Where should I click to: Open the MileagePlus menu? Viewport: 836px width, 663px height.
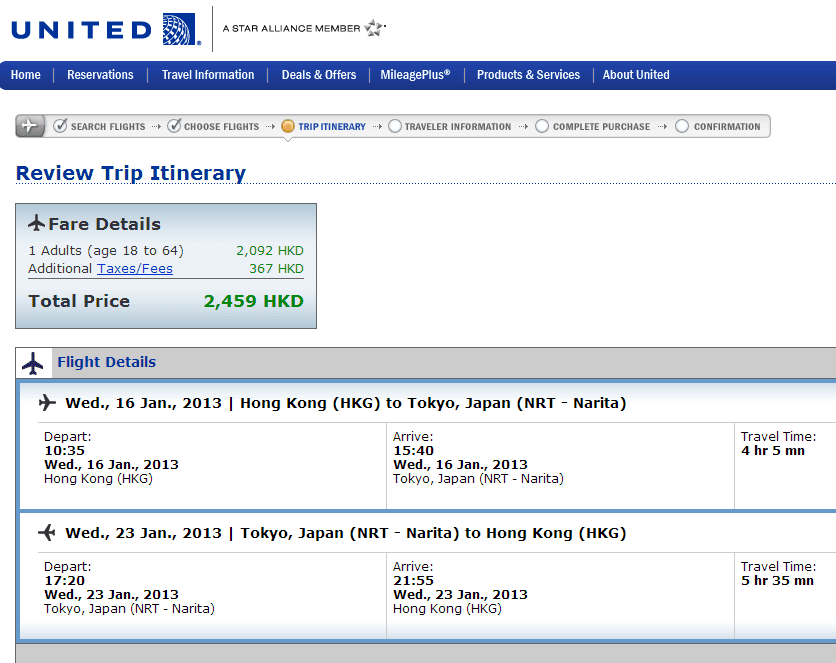[415, 75]
